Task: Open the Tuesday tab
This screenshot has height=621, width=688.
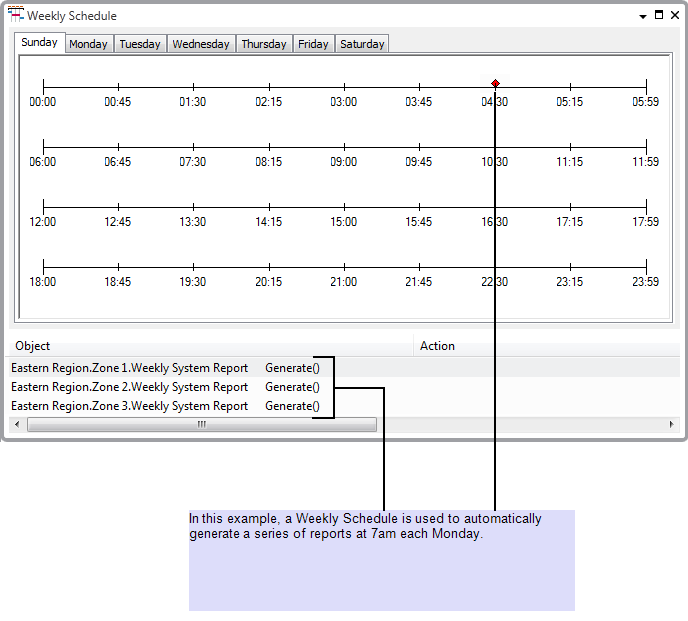Action: tap(140, 44)
